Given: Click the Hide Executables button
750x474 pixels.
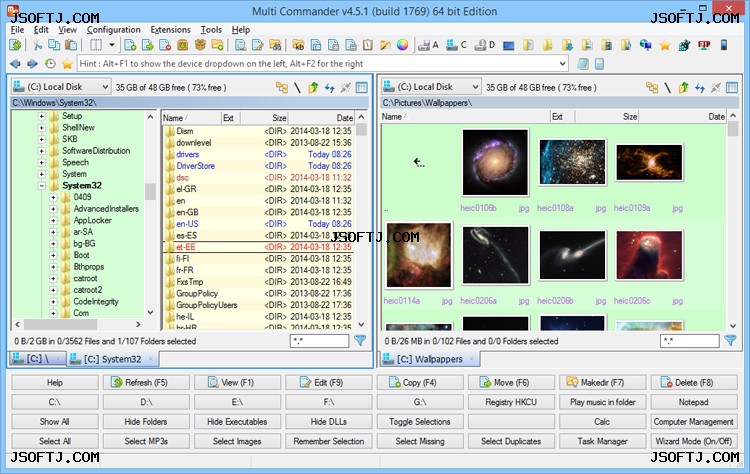Looking at the screenshot, I should coord(237,422).
